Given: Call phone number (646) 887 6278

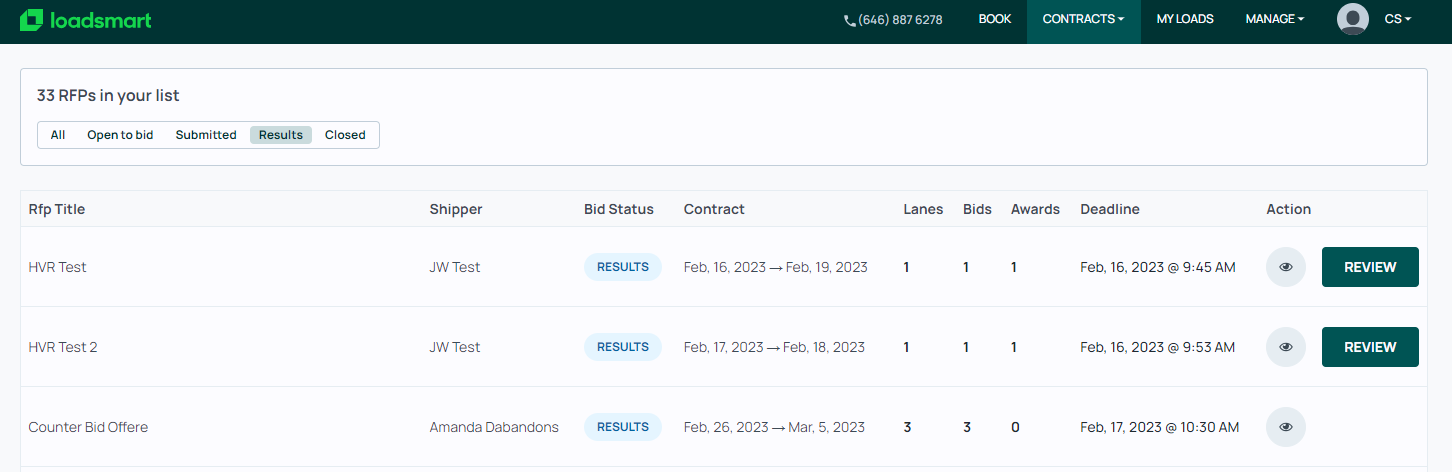Looking at the screenshot, I should pos(900,20).
